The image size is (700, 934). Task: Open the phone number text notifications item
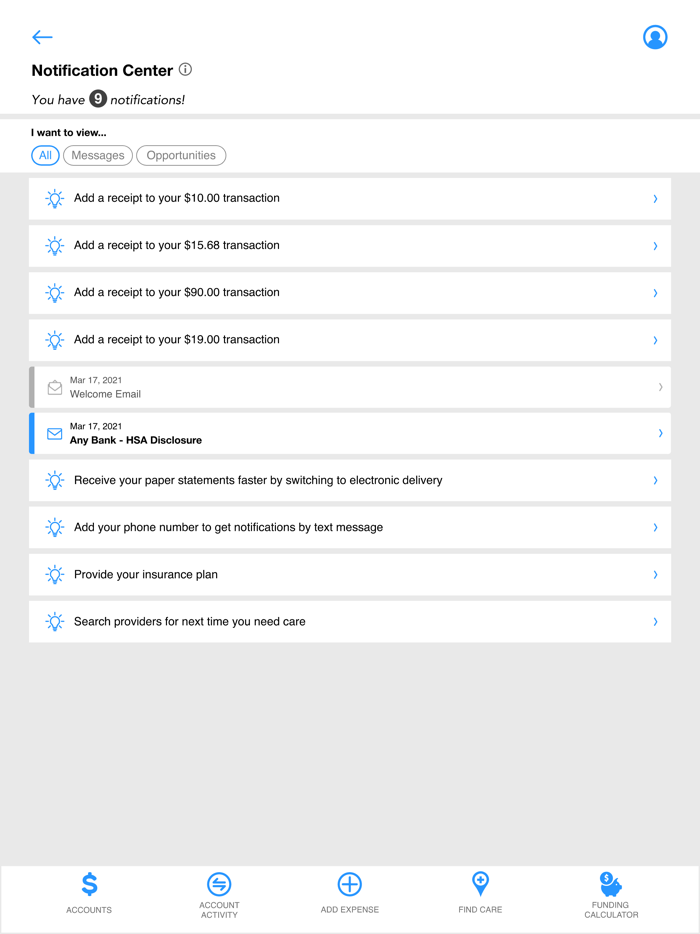pyautogui.click(x=348, y=527)
